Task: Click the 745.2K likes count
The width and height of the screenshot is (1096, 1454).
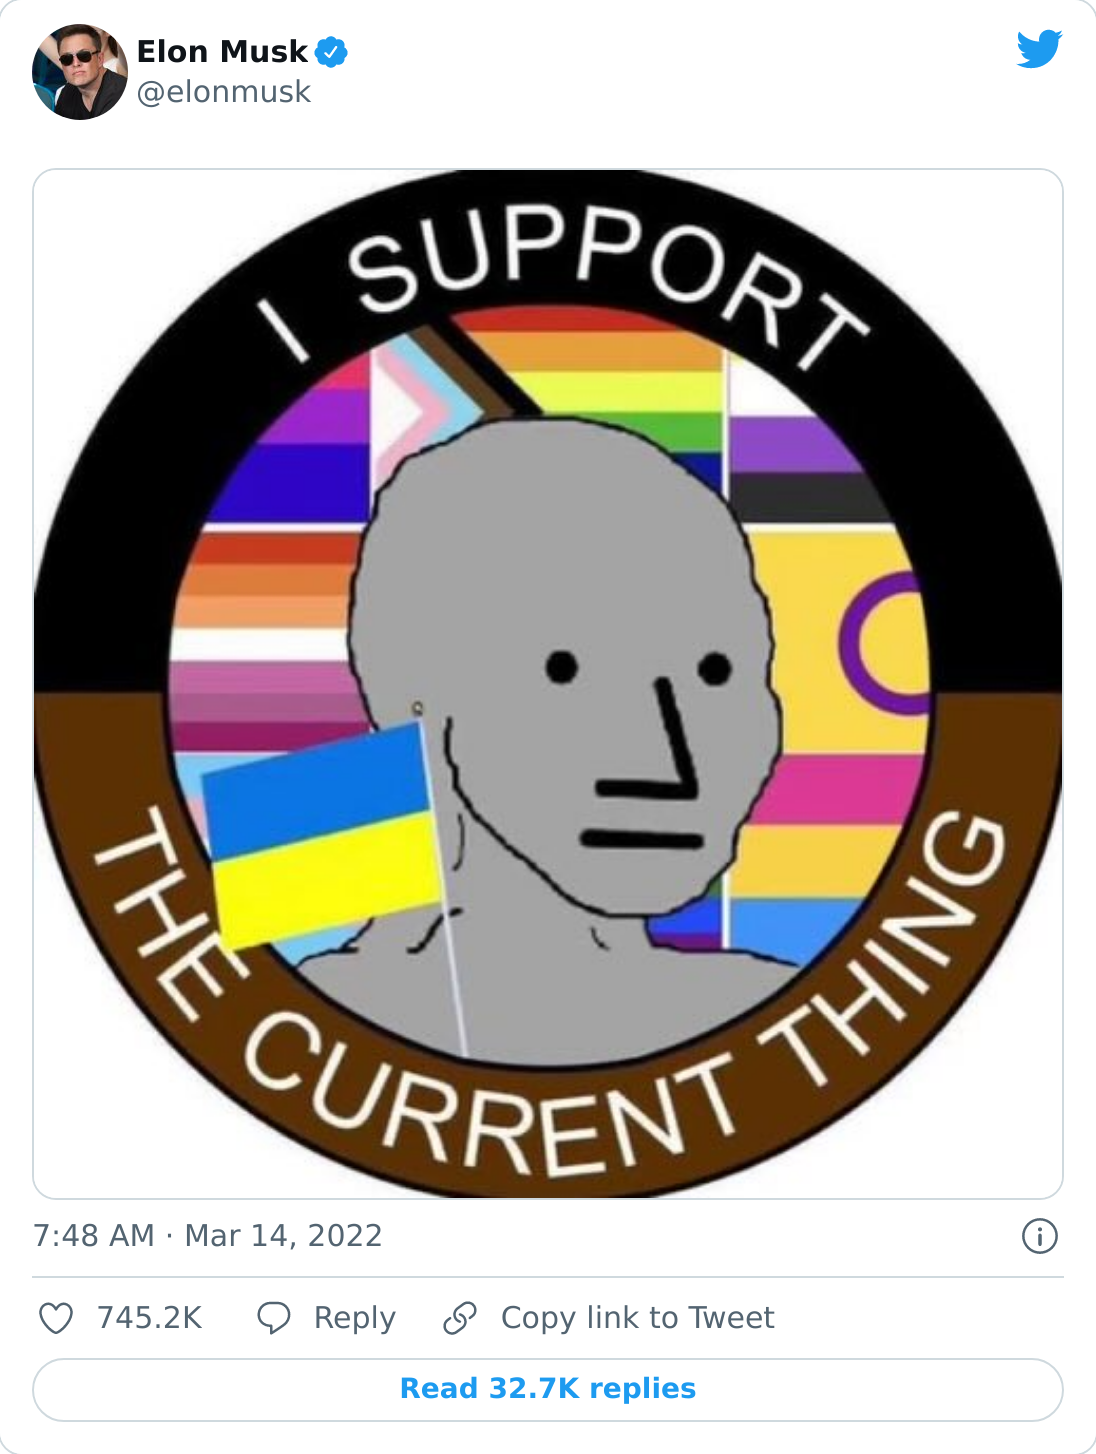Action: point(150,1318)
